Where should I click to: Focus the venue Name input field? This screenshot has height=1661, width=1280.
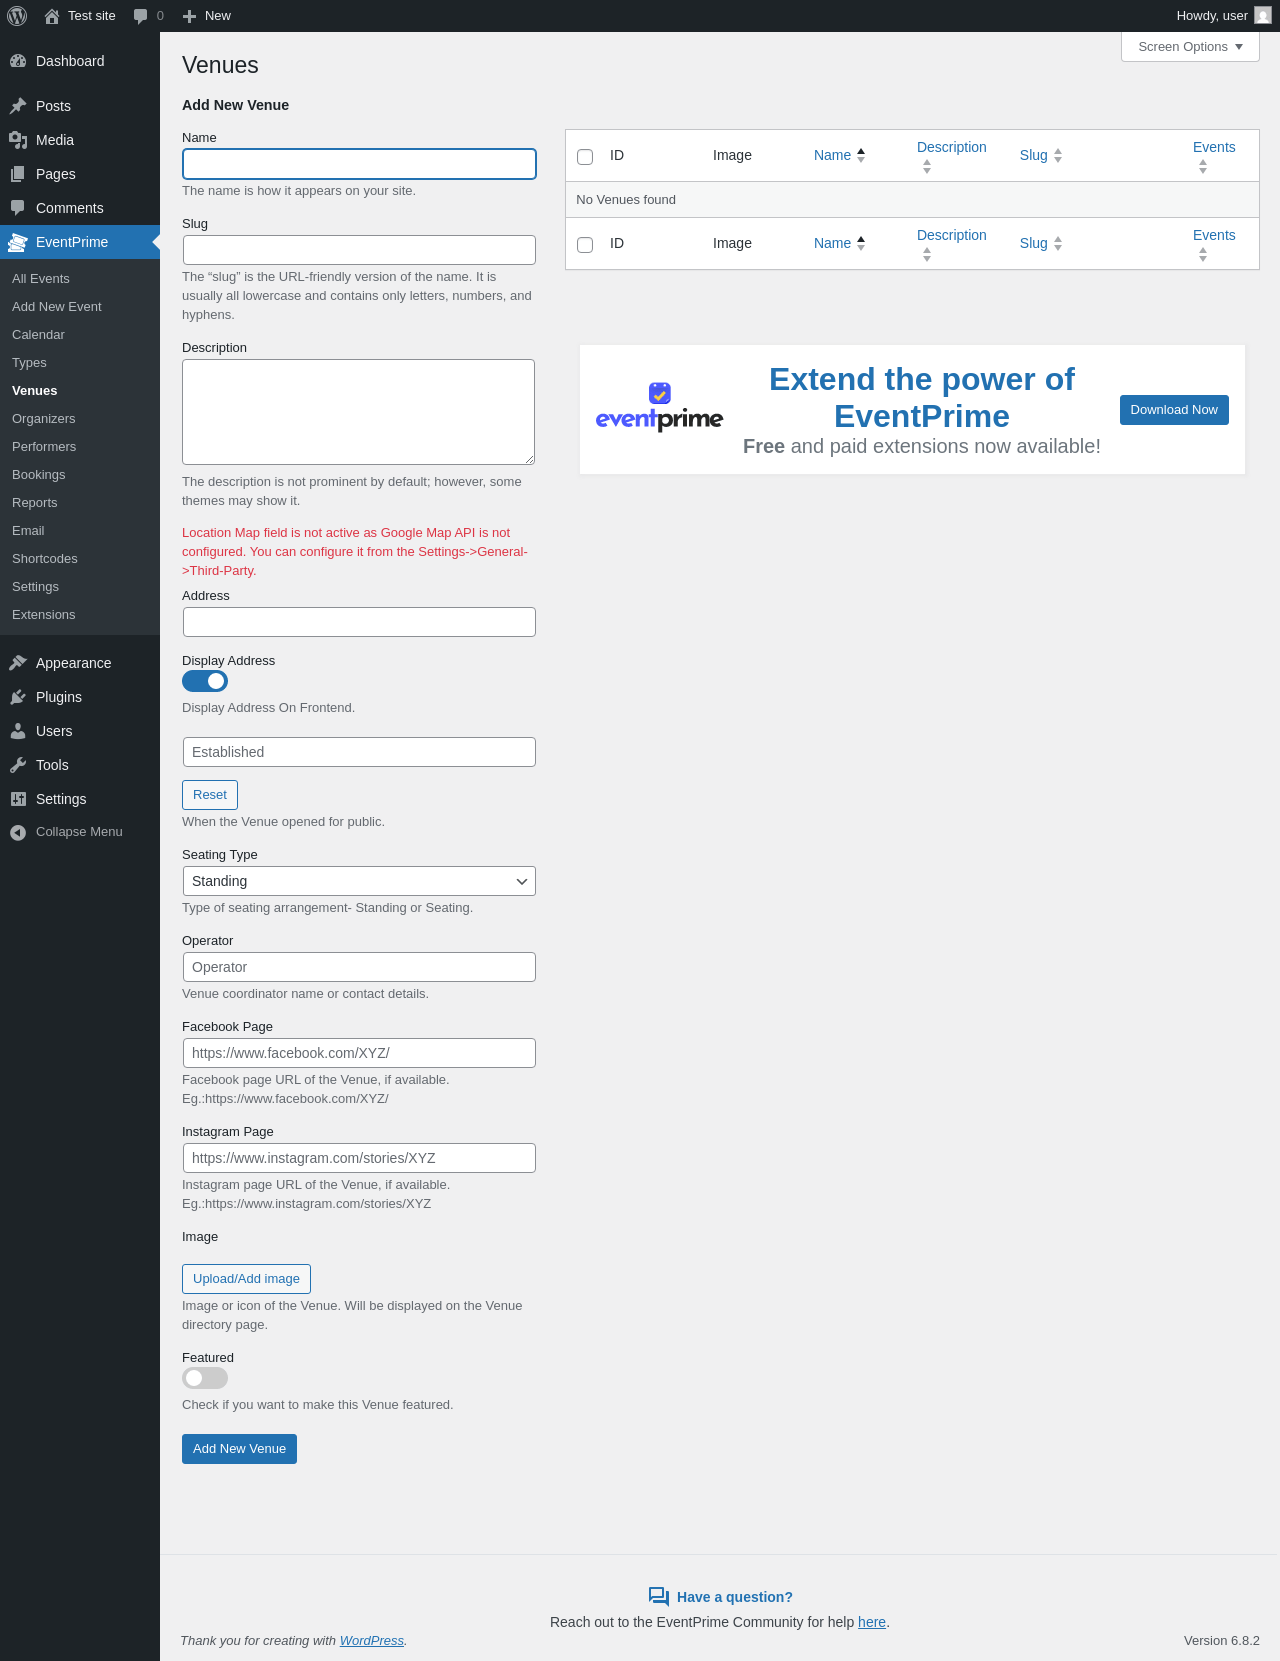point(359,164)
